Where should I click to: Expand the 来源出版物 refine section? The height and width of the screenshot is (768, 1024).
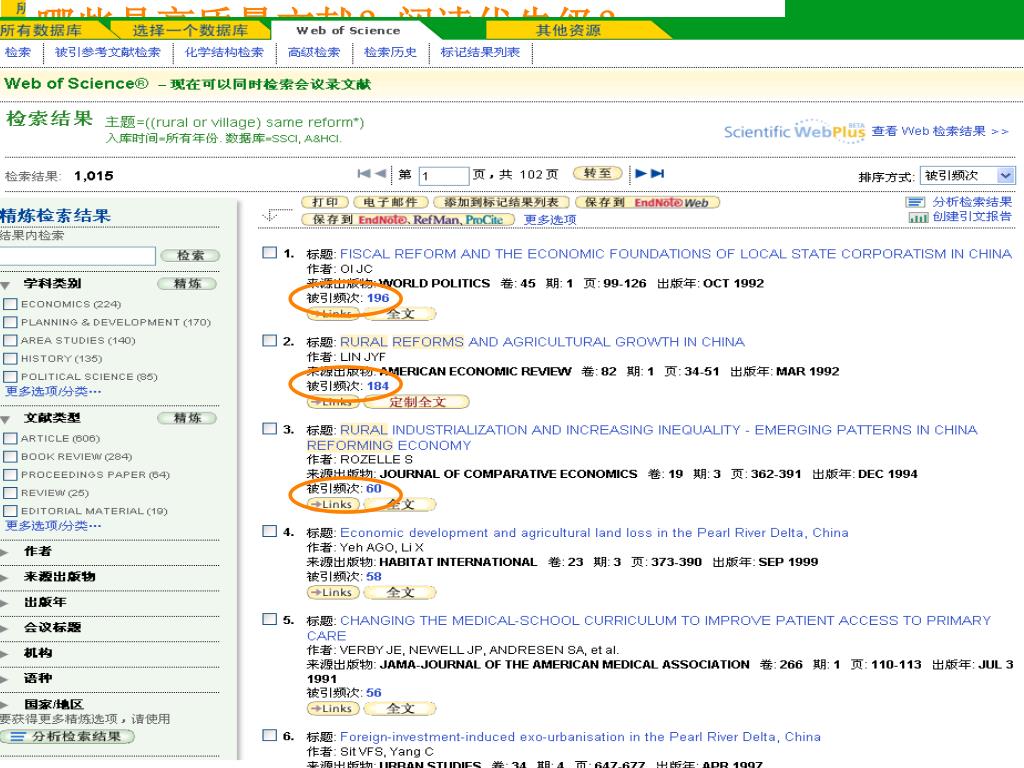5,577
